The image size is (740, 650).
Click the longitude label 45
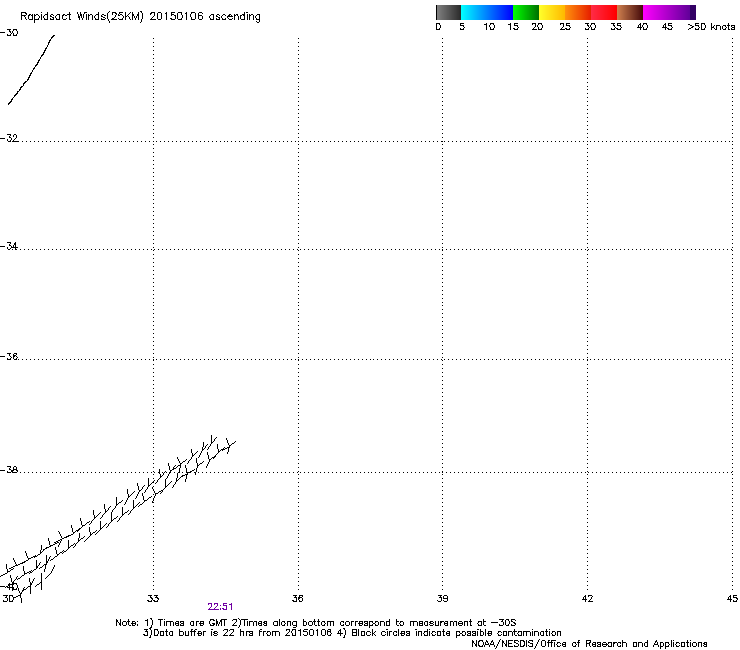coord(732,599)
